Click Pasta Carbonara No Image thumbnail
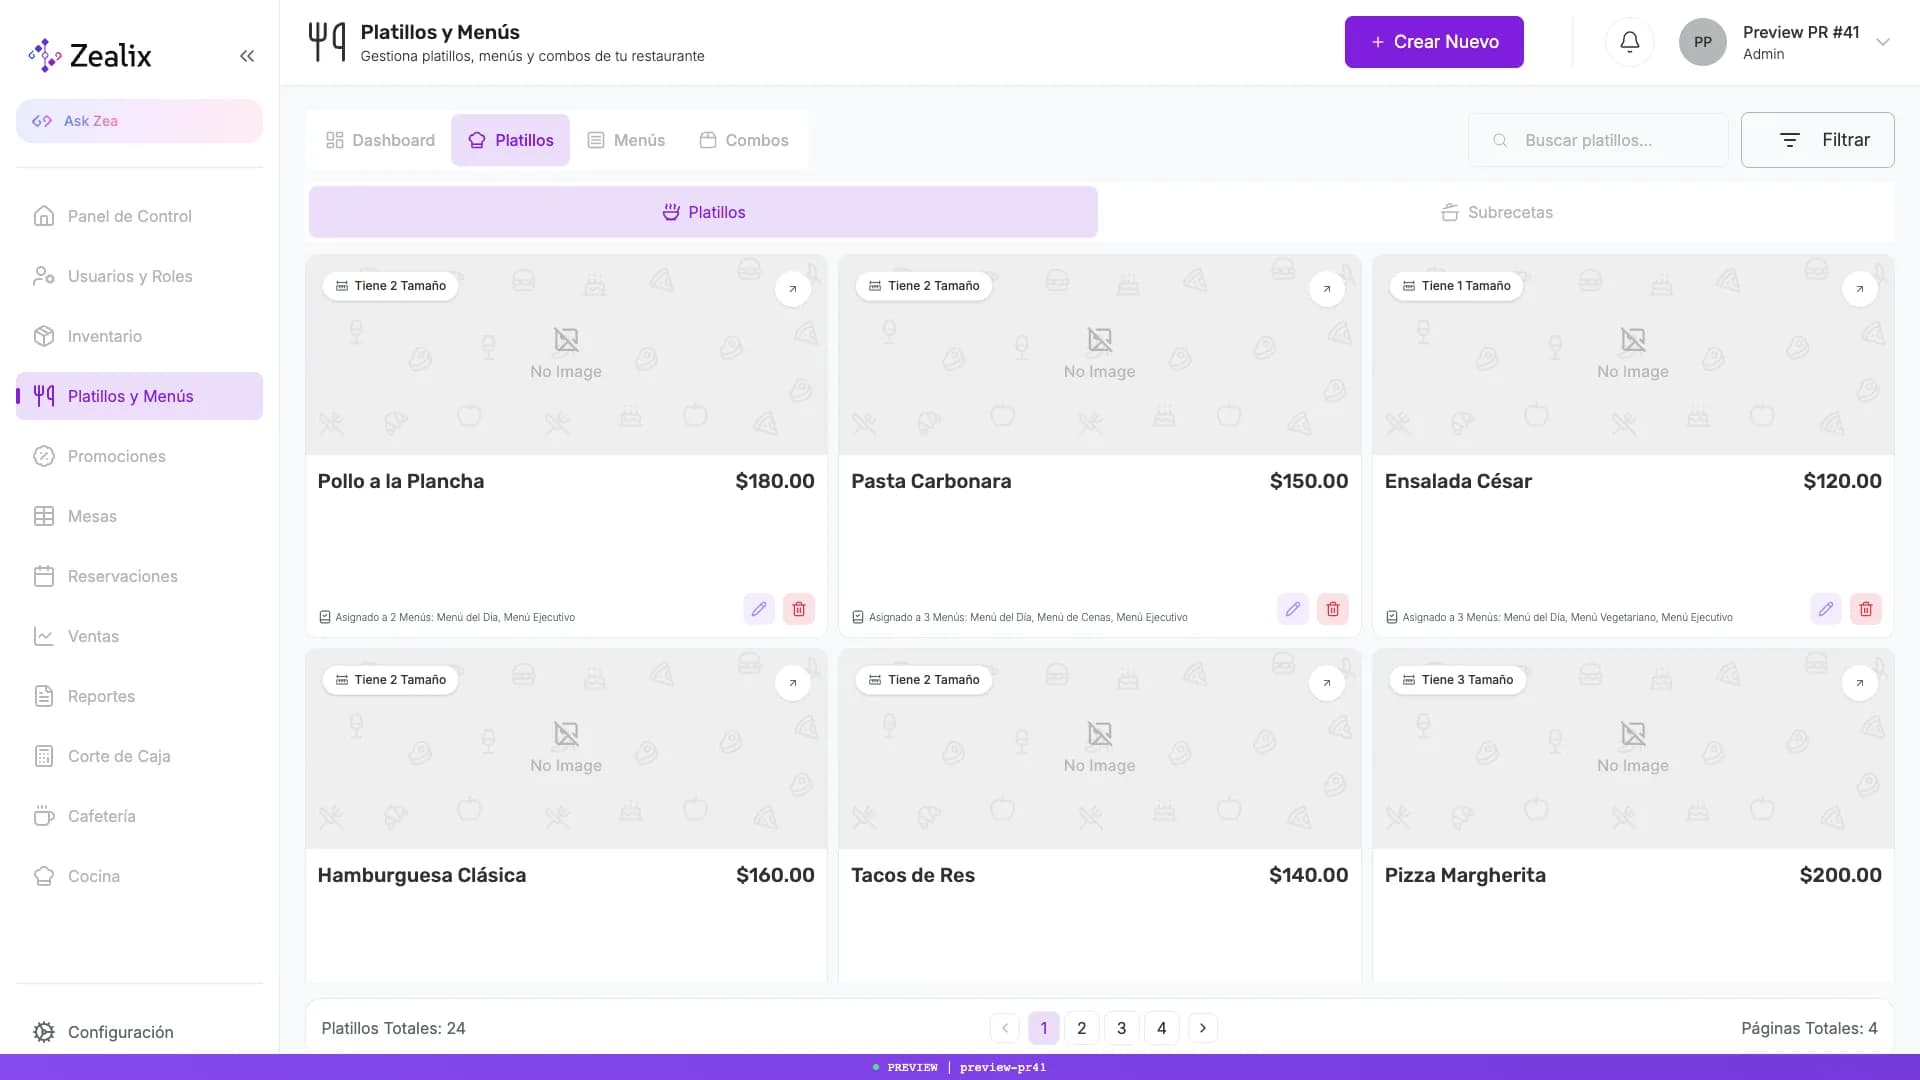The width and height of the screenshot is (1920, 1080). pyautogui.click(x=1099, y=355)
